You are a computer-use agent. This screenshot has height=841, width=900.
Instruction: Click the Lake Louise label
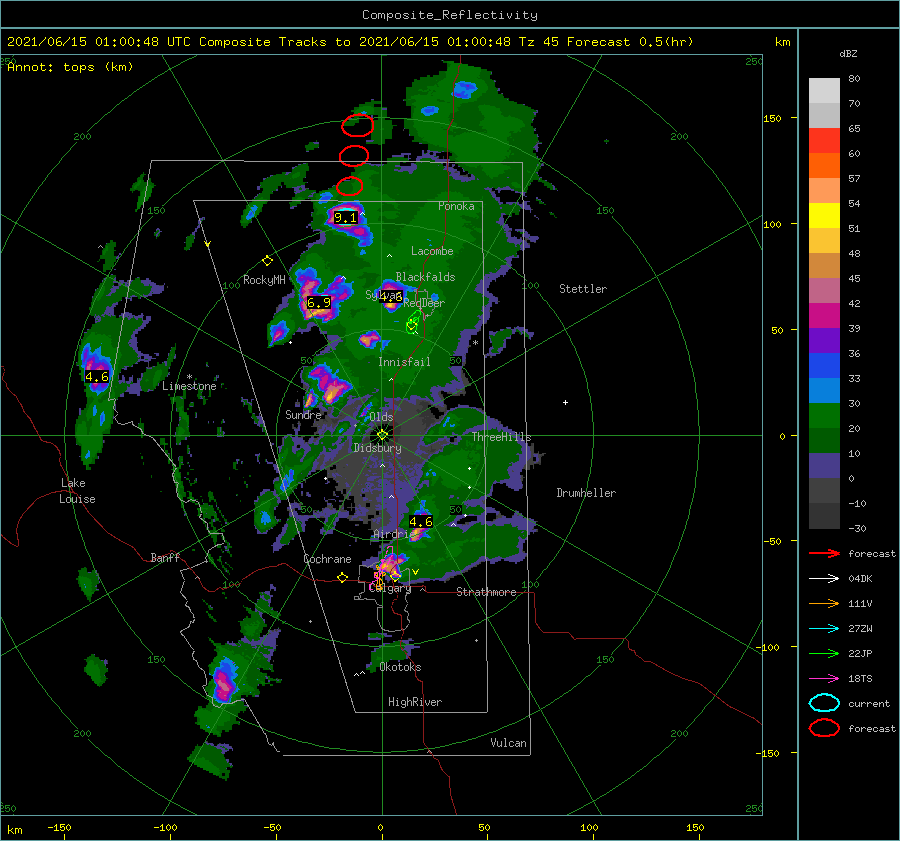(77, 491)
